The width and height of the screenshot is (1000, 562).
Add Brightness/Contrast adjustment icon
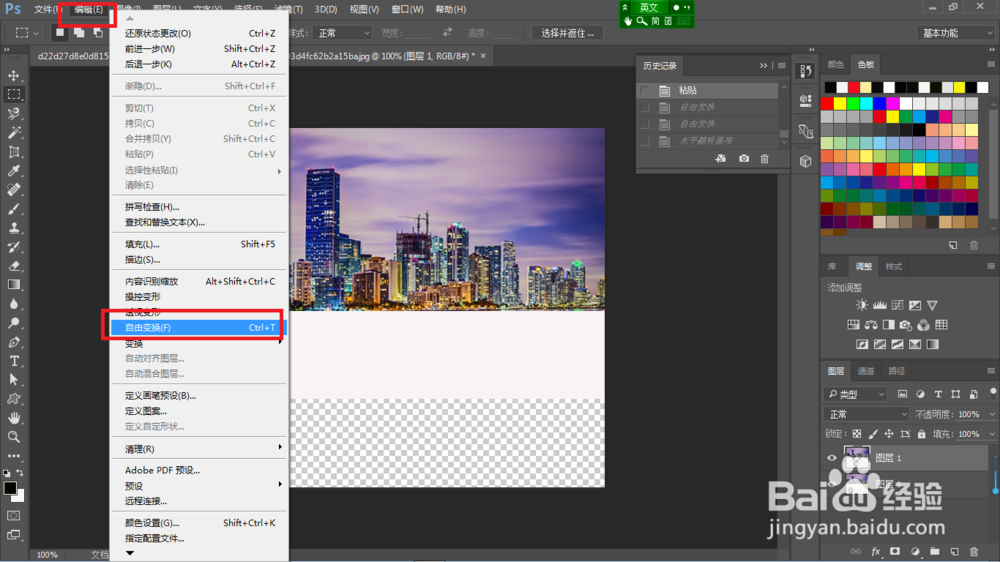pyautogui.click(x=862, y=305)
